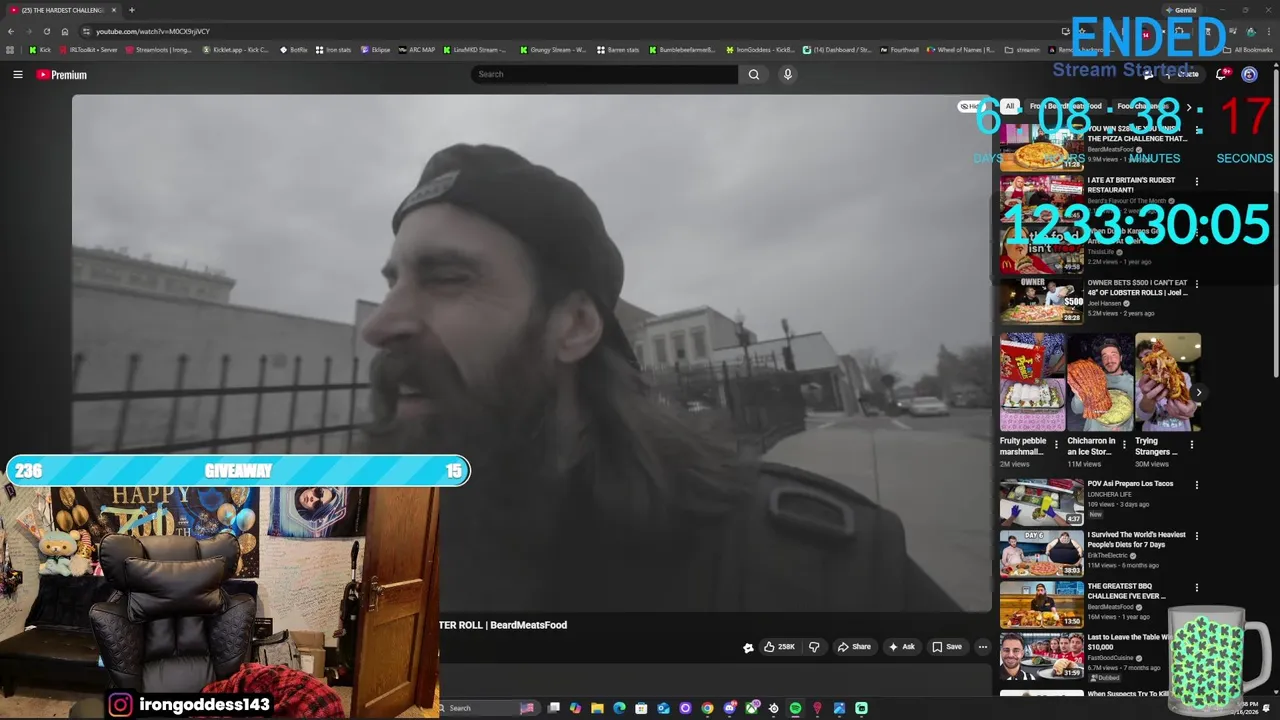This screenshot has height=720, width=1280.
Task: Select THE HARDEST CHALLENGE browser tab
Action: [63, 10]
